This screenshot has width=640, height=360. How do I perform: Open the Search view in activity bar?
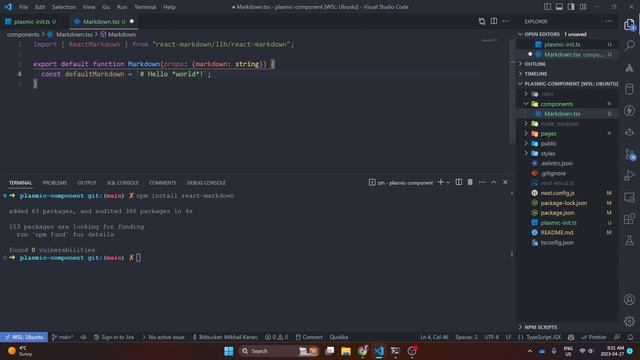(x=629, y=45)
